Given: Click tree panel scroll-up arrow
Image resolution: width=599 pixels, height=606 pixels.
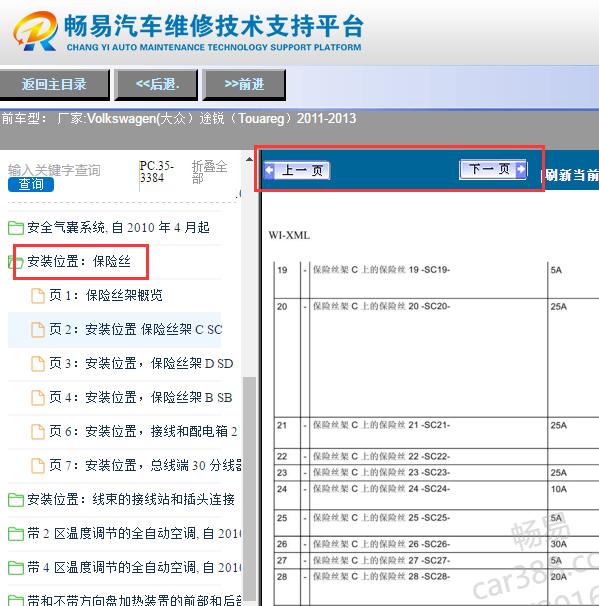Looking at the screenshot, I should point(249,159).
